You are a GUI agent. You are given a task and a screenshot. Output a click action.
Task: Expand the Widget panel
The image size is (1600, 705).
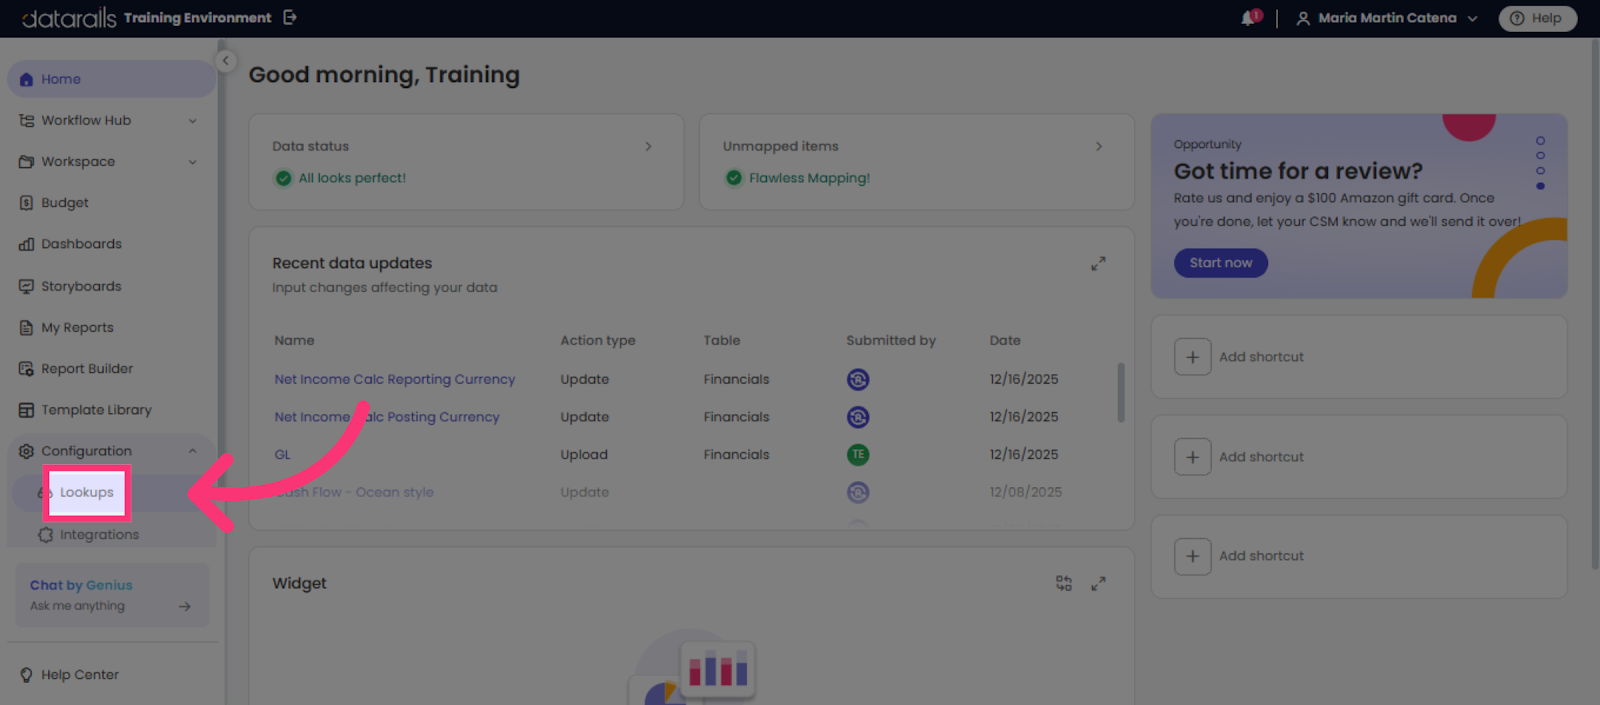[x=1098, y=583]
